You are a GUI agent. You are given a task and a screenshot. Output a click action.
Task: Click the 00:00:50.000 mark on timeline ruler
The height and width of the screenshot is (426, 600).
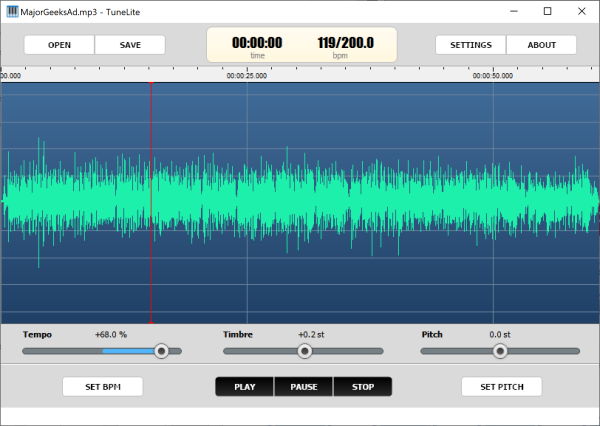(493, 75)
